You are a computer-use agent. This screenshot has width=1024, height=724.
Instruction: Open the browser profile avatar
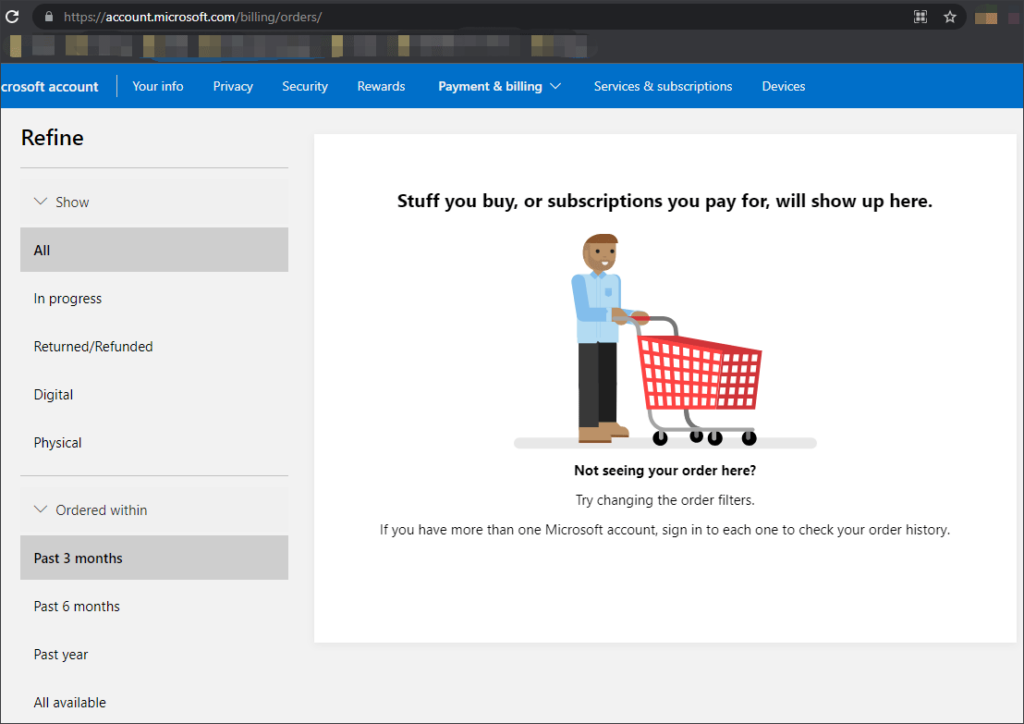tap(986, 16)
